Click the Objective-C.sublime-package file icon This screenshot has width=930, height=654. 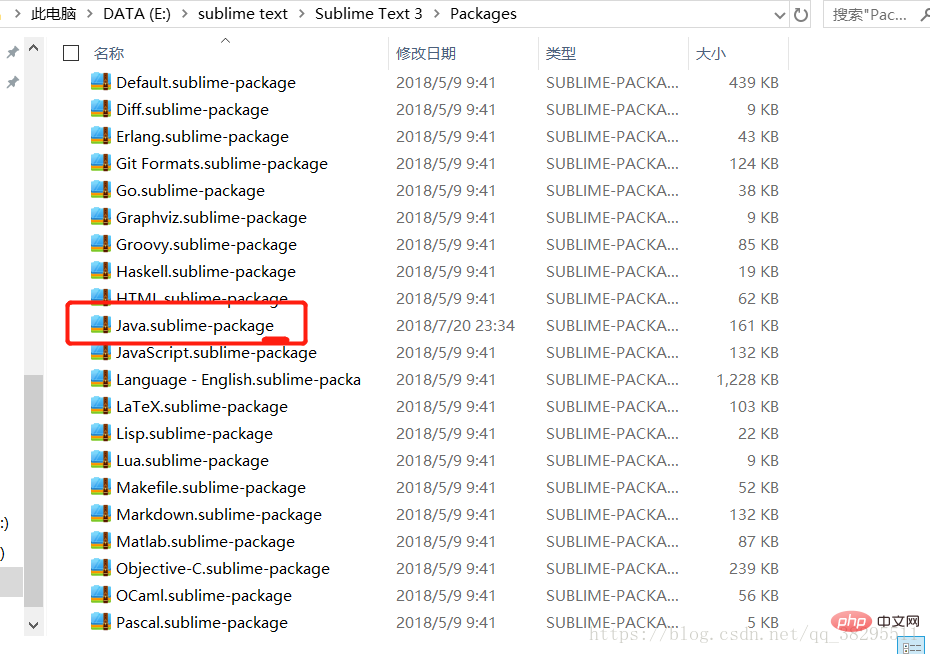click(101, 568)
